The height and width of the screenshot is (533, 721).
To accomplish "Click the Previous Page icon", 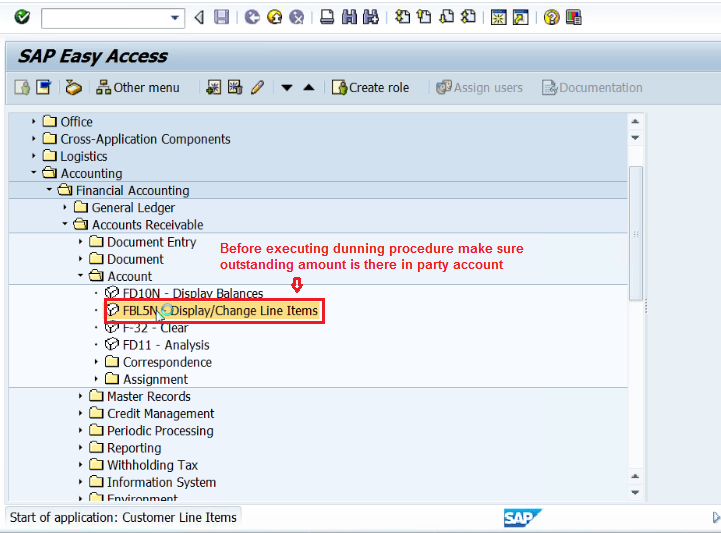I will click(424, 17).
